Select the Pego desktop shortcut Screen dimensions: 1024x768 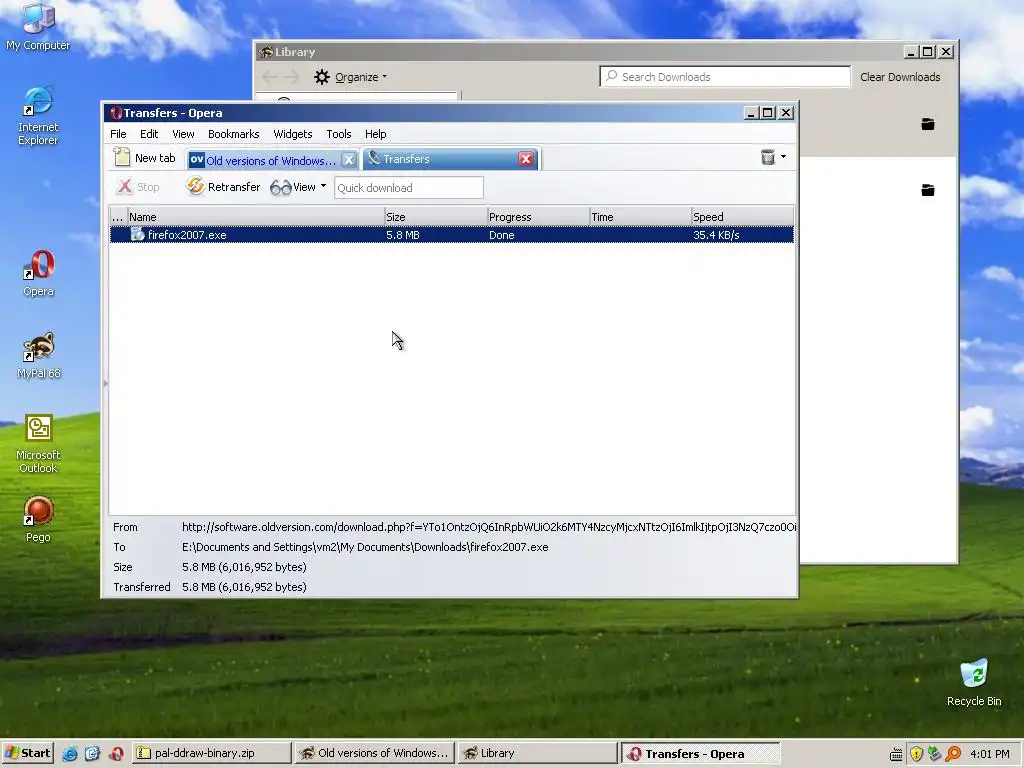pyautogui.click(x=38, y=519)
